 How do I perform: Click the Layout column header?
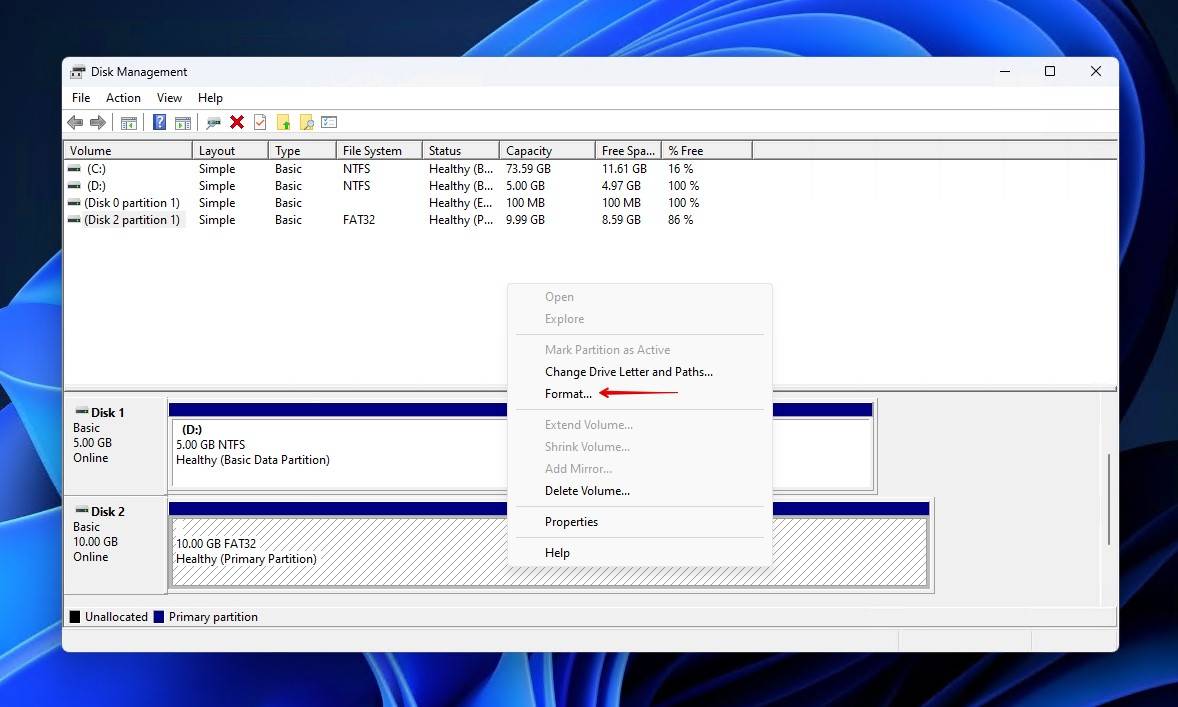tap(231, 150)
